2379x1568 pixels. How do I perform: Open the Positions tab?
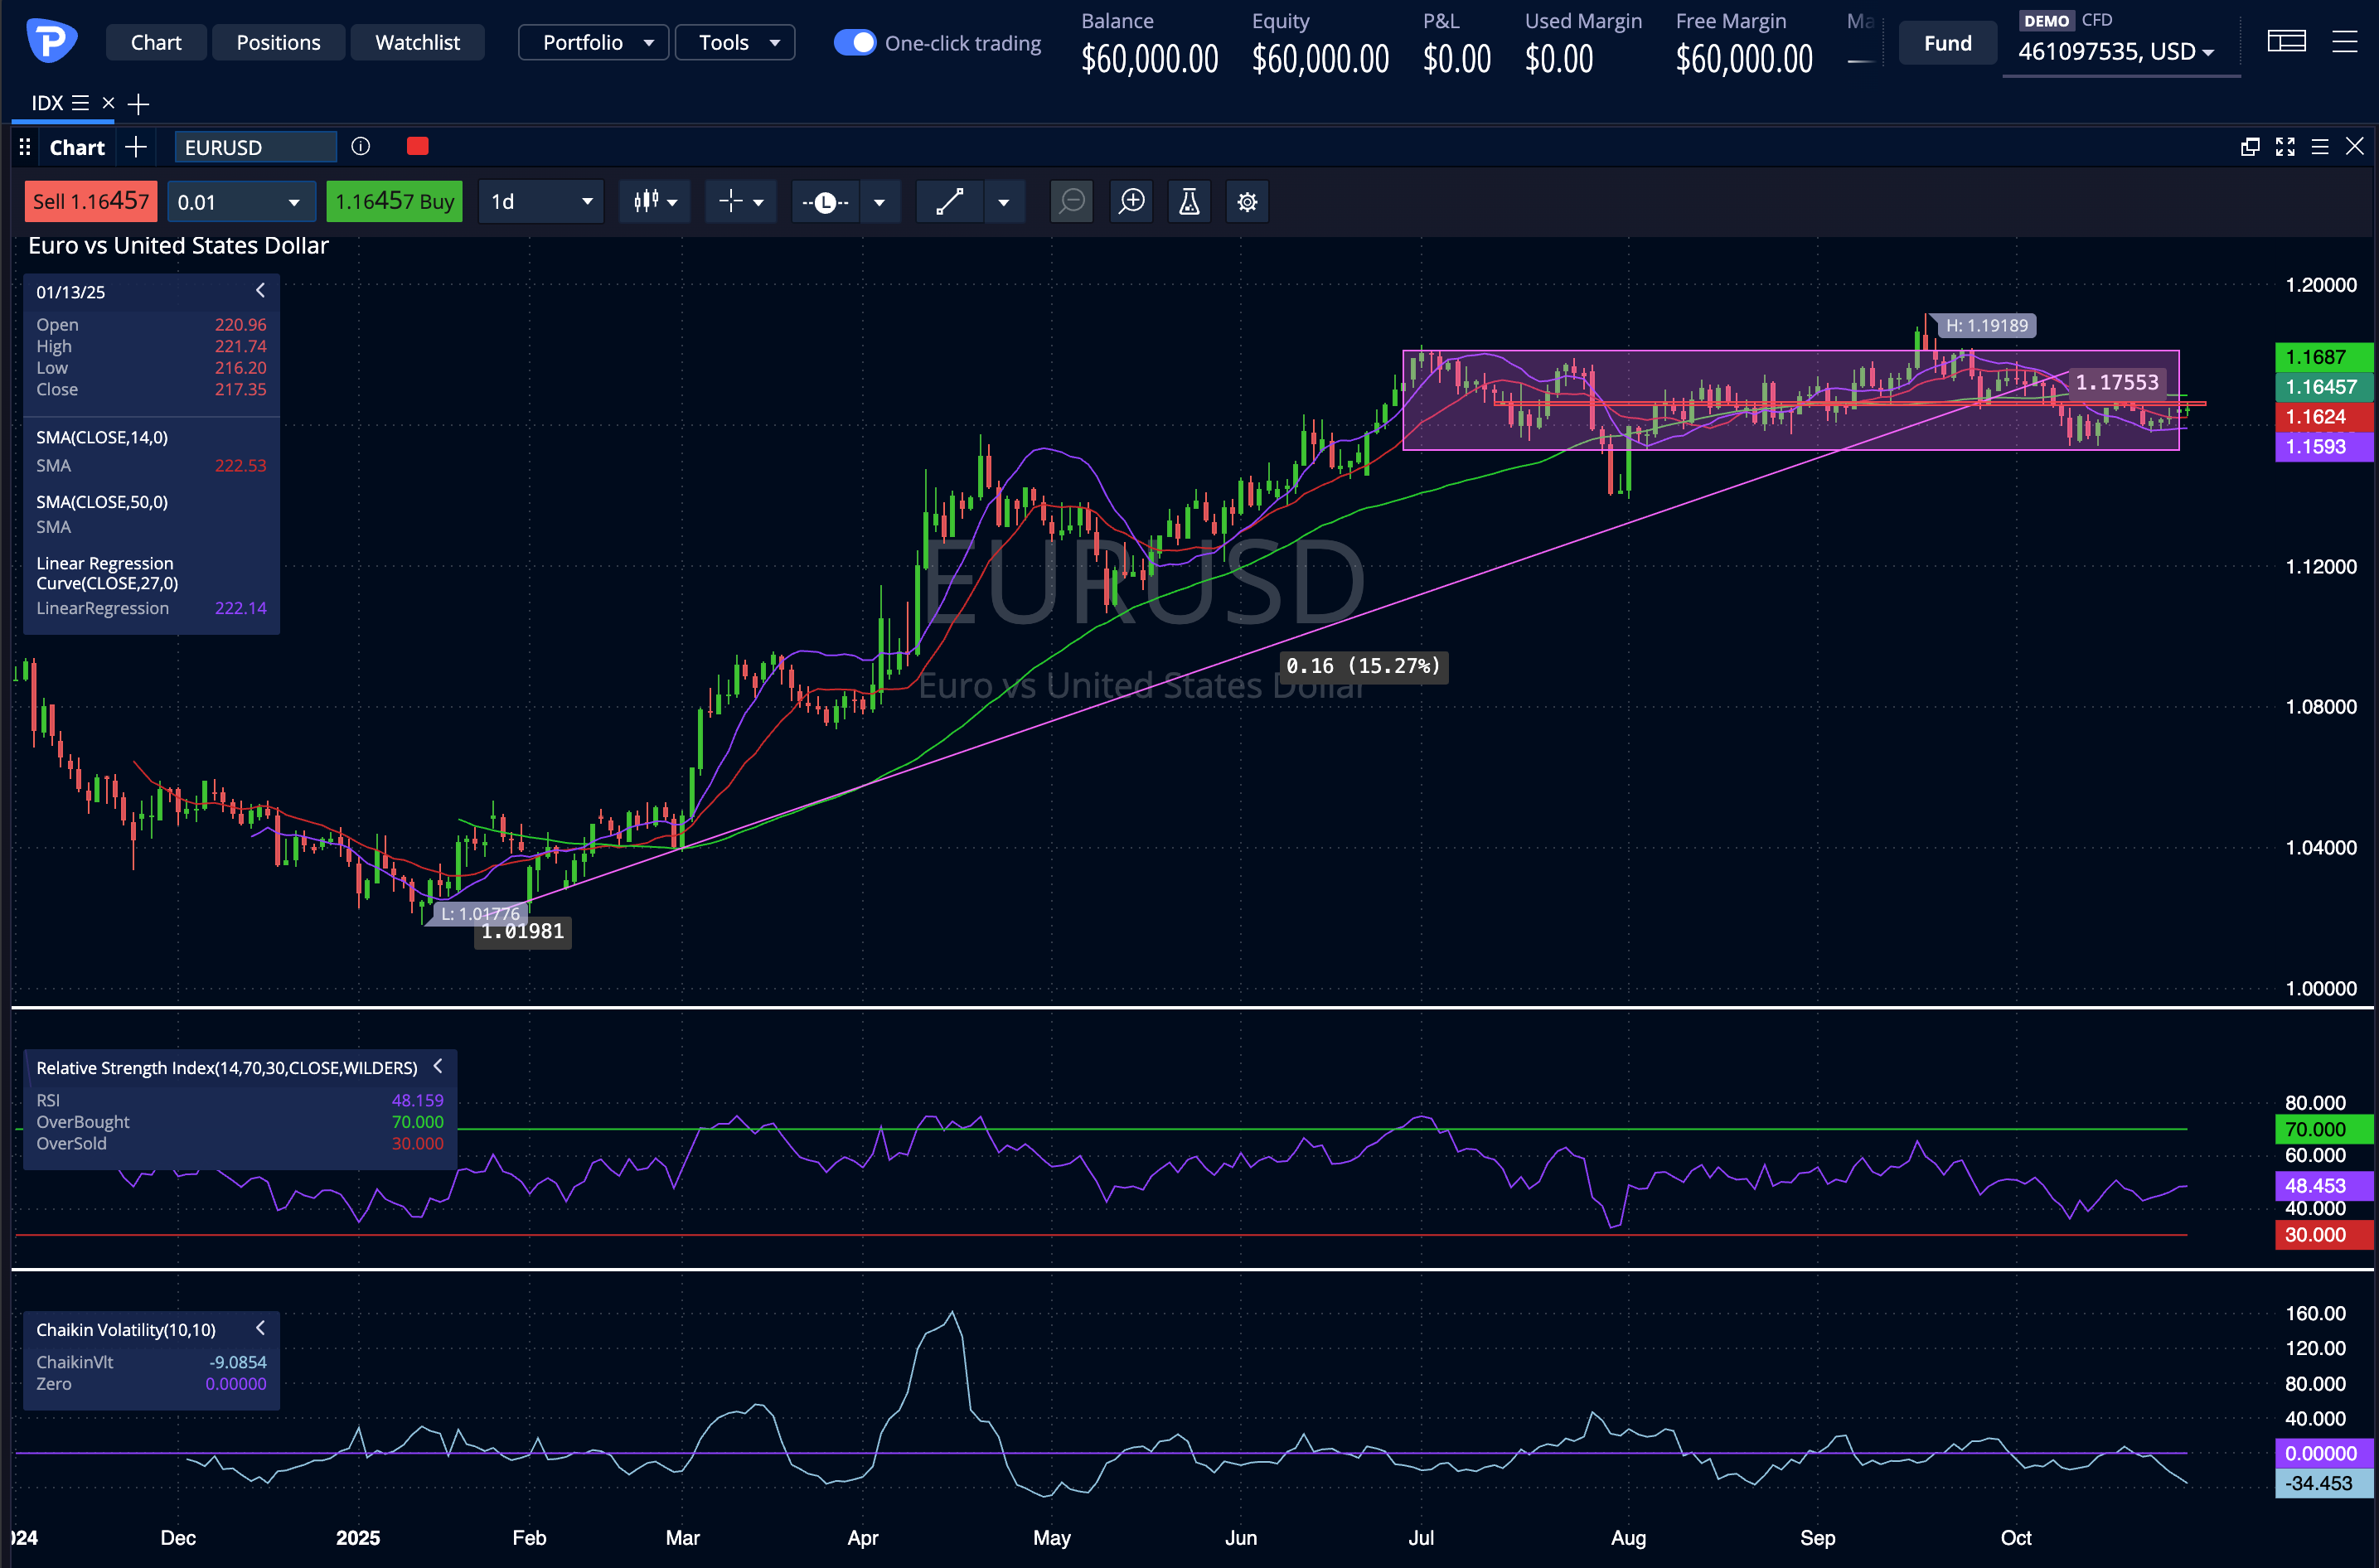278,42
